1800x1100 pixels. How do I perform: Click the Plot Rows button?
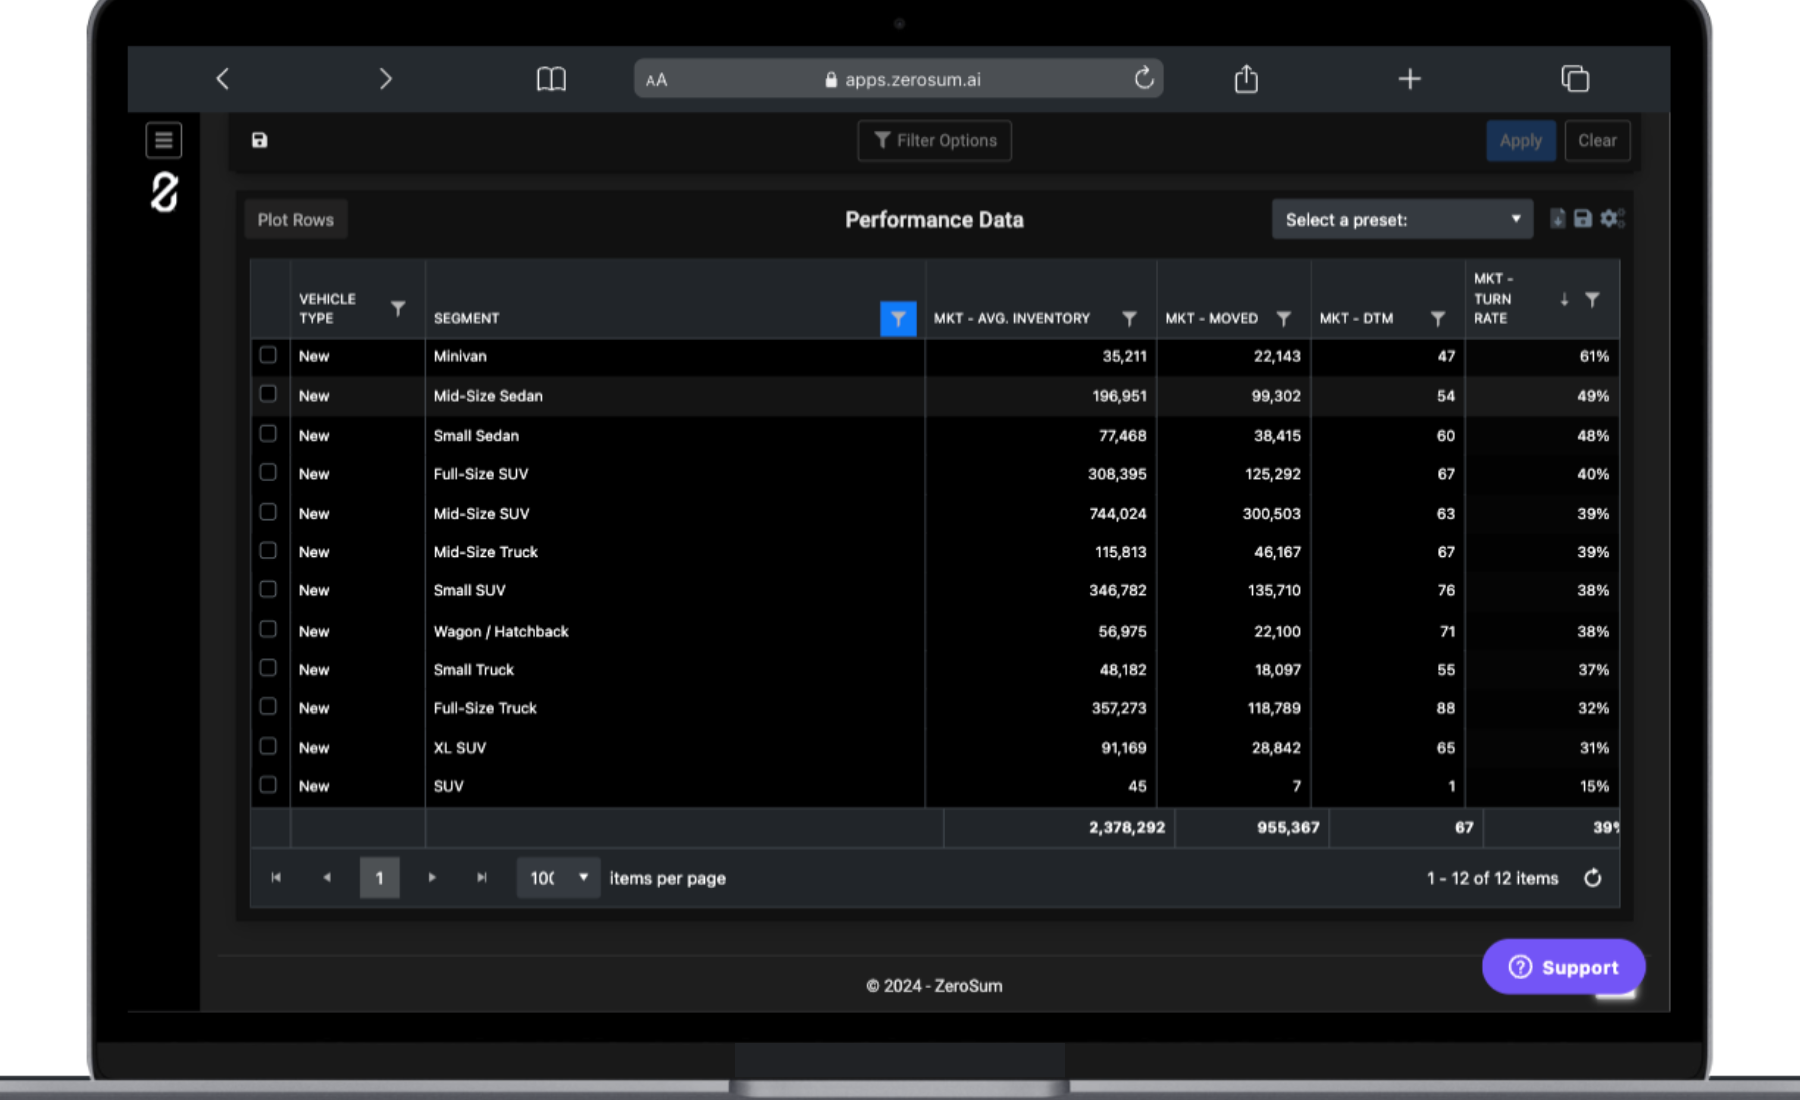pyautogui.click(x=296, y=219)
